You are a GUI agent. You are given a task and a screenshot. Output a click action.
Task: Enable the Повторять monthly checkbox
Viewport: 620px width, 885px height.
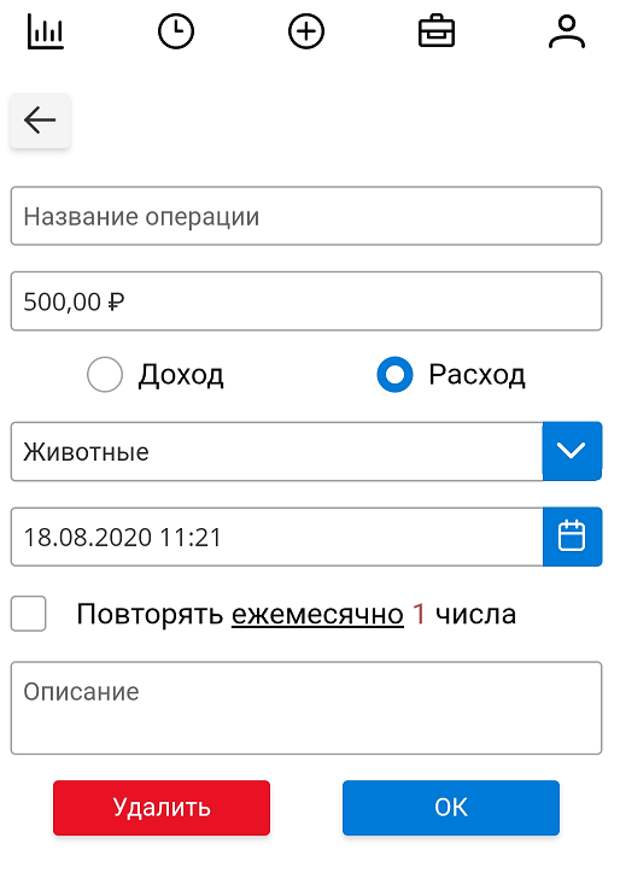pos(28,613)
